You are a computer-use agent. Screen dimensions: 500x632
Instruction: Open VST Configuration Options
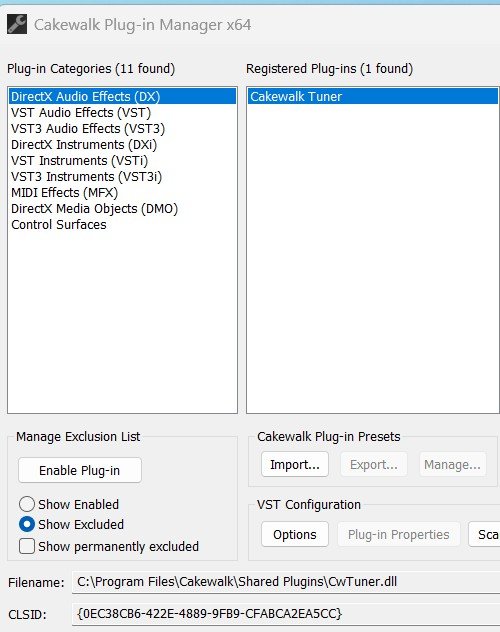[295, 534]
